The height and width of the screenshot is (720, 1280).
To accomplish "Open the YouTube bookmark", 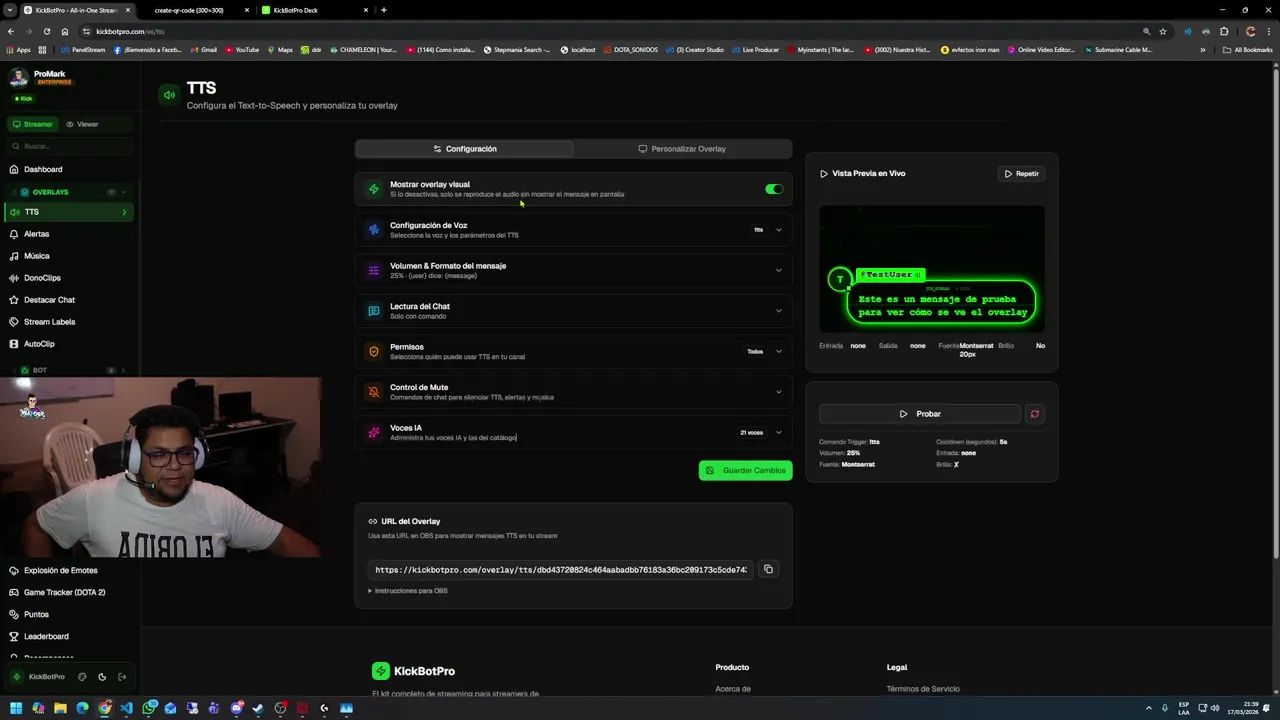I will pos(242,49).
